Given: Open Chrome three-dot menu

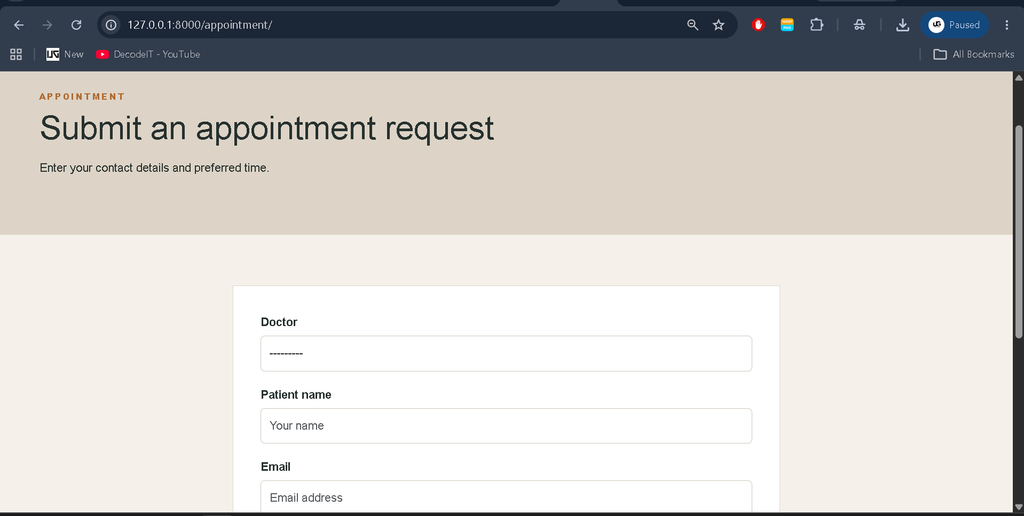Looking at the screenshot, I should (x=1007, y=25).
